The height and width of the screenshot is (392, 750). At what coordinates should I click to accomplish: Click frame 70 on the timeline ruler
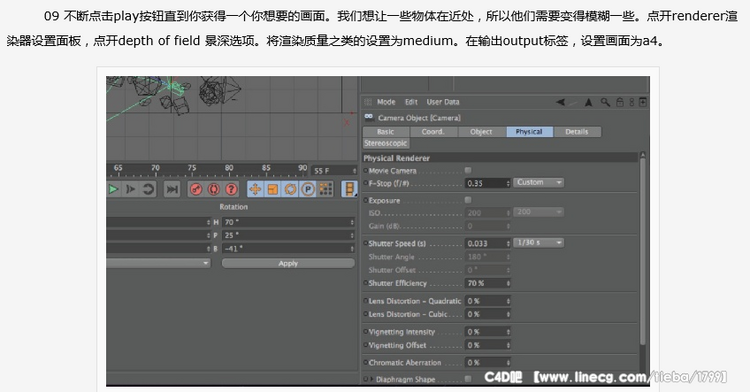155,168
